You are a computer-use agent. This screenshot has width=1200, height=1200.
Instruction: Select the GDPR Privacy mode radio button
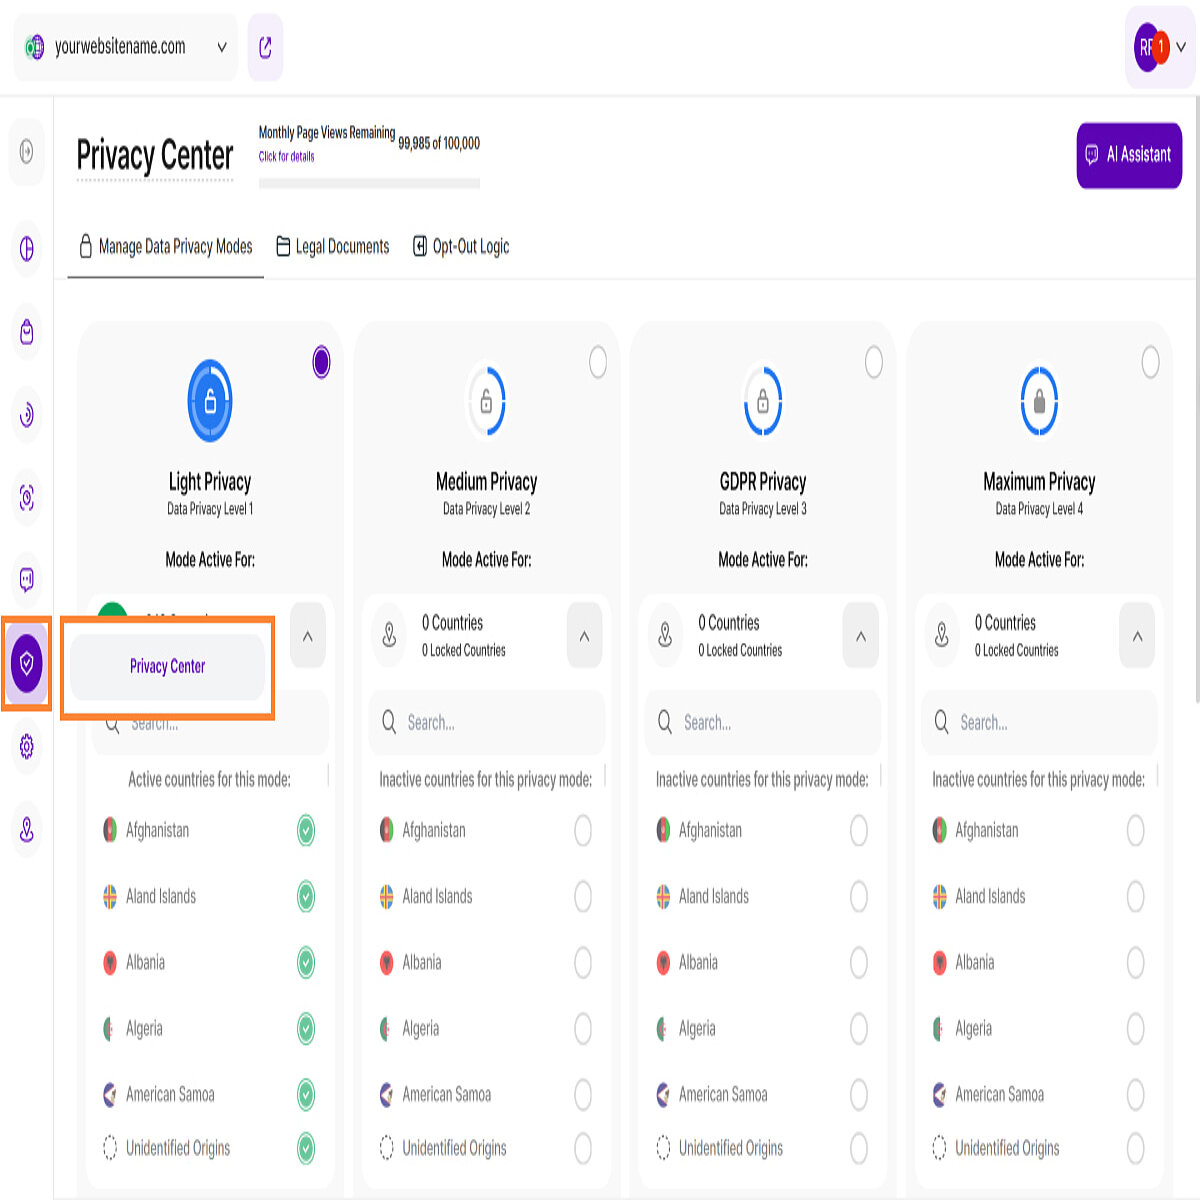point(874,362)
